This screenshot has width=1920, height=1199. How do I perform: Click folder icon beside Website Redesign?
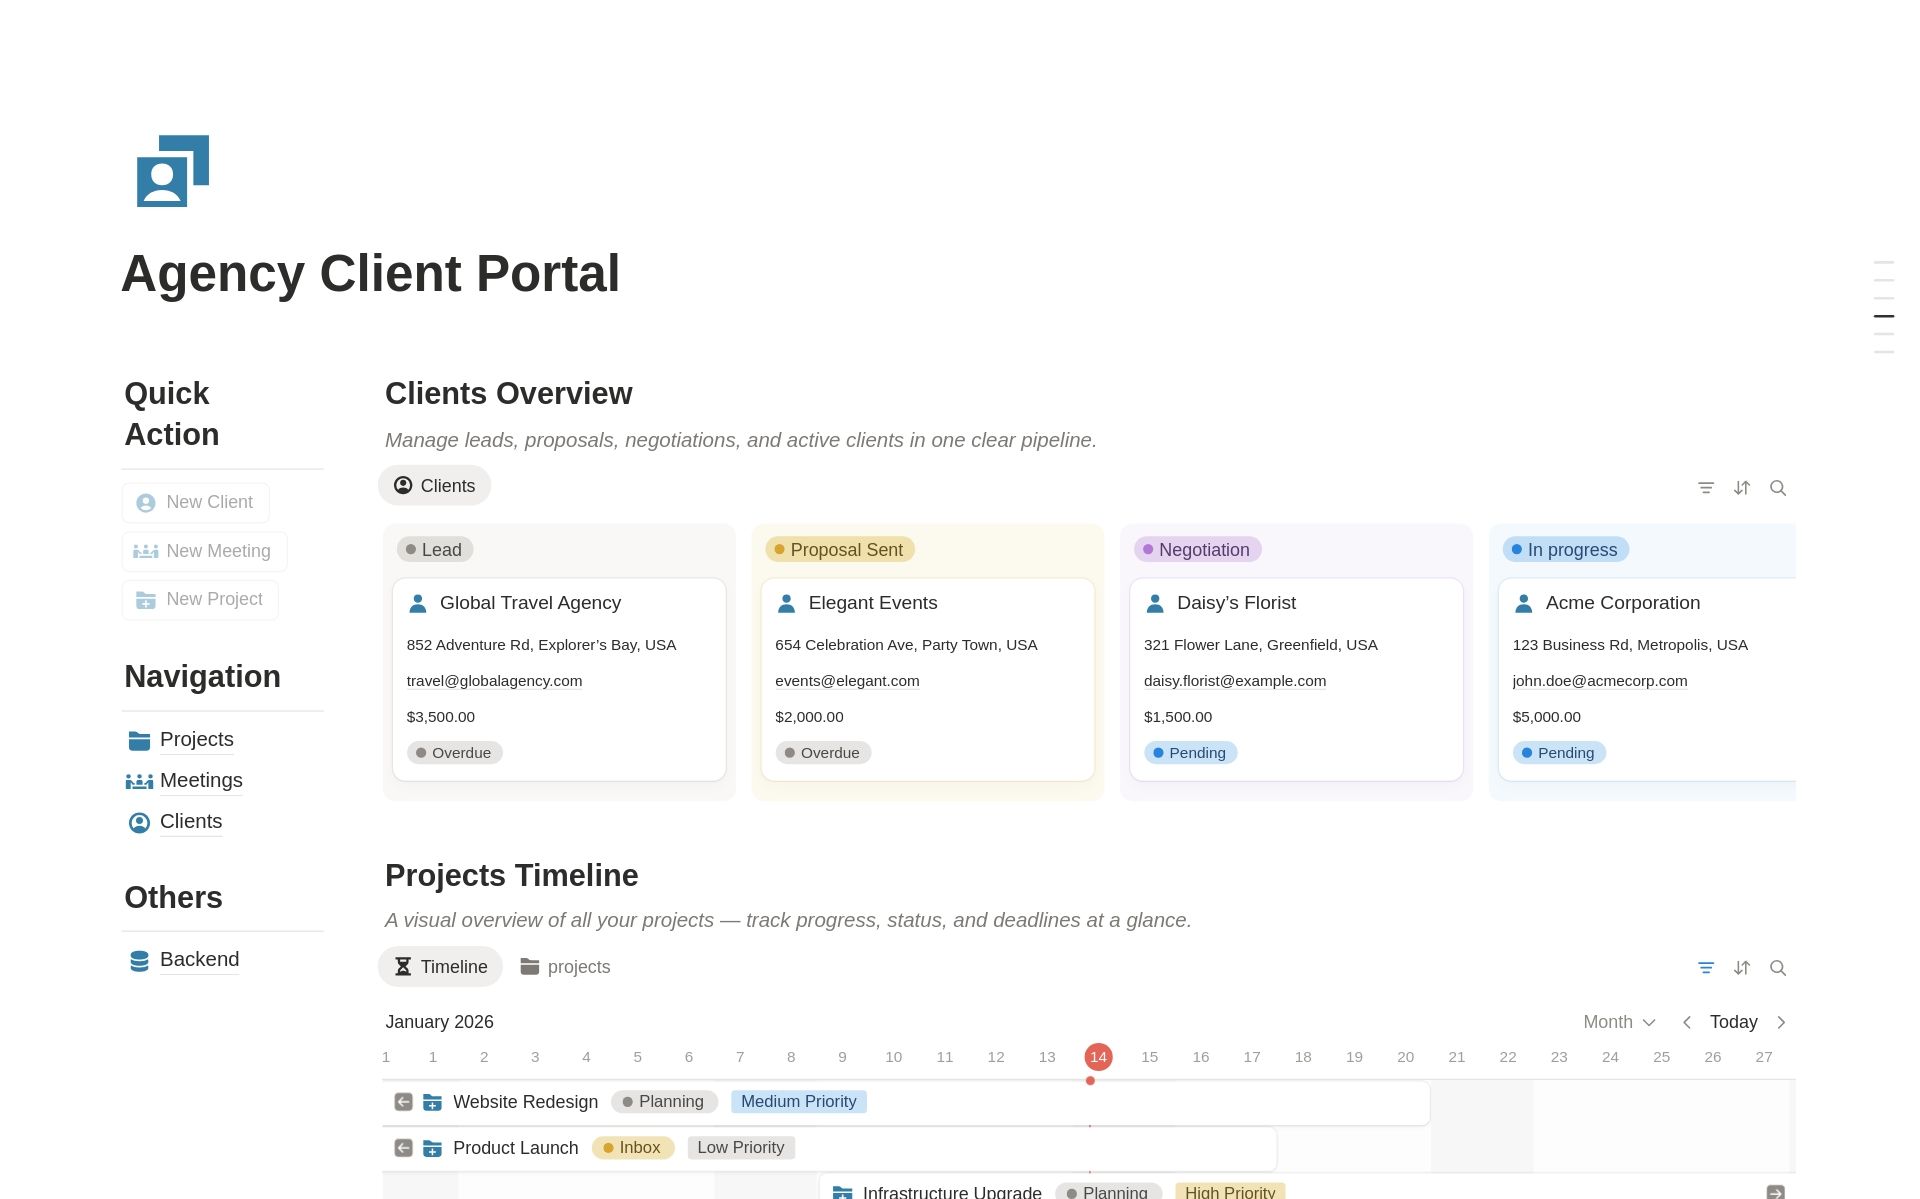point(432,1102)
